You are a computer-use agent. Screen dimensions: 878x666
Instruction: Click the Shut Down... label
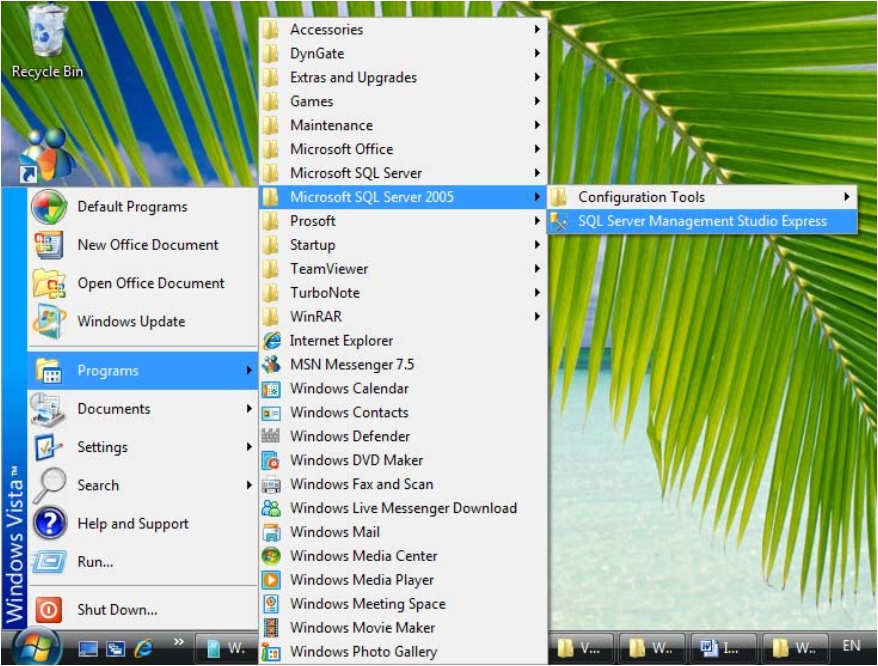117,609
